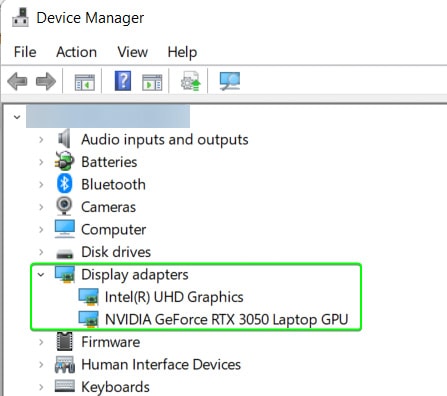Select Intel(R) UHD Graphics device
This screenshot has width=447, height=396.
(x=174, y=297)
